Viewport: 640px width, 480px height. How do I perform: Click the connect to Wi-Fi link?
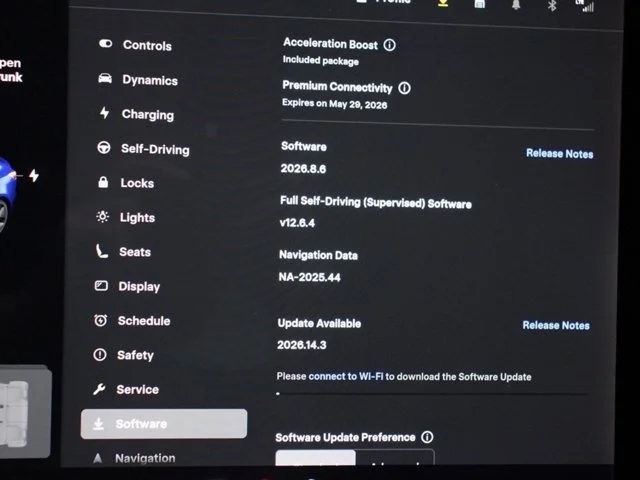pos(346,376)
